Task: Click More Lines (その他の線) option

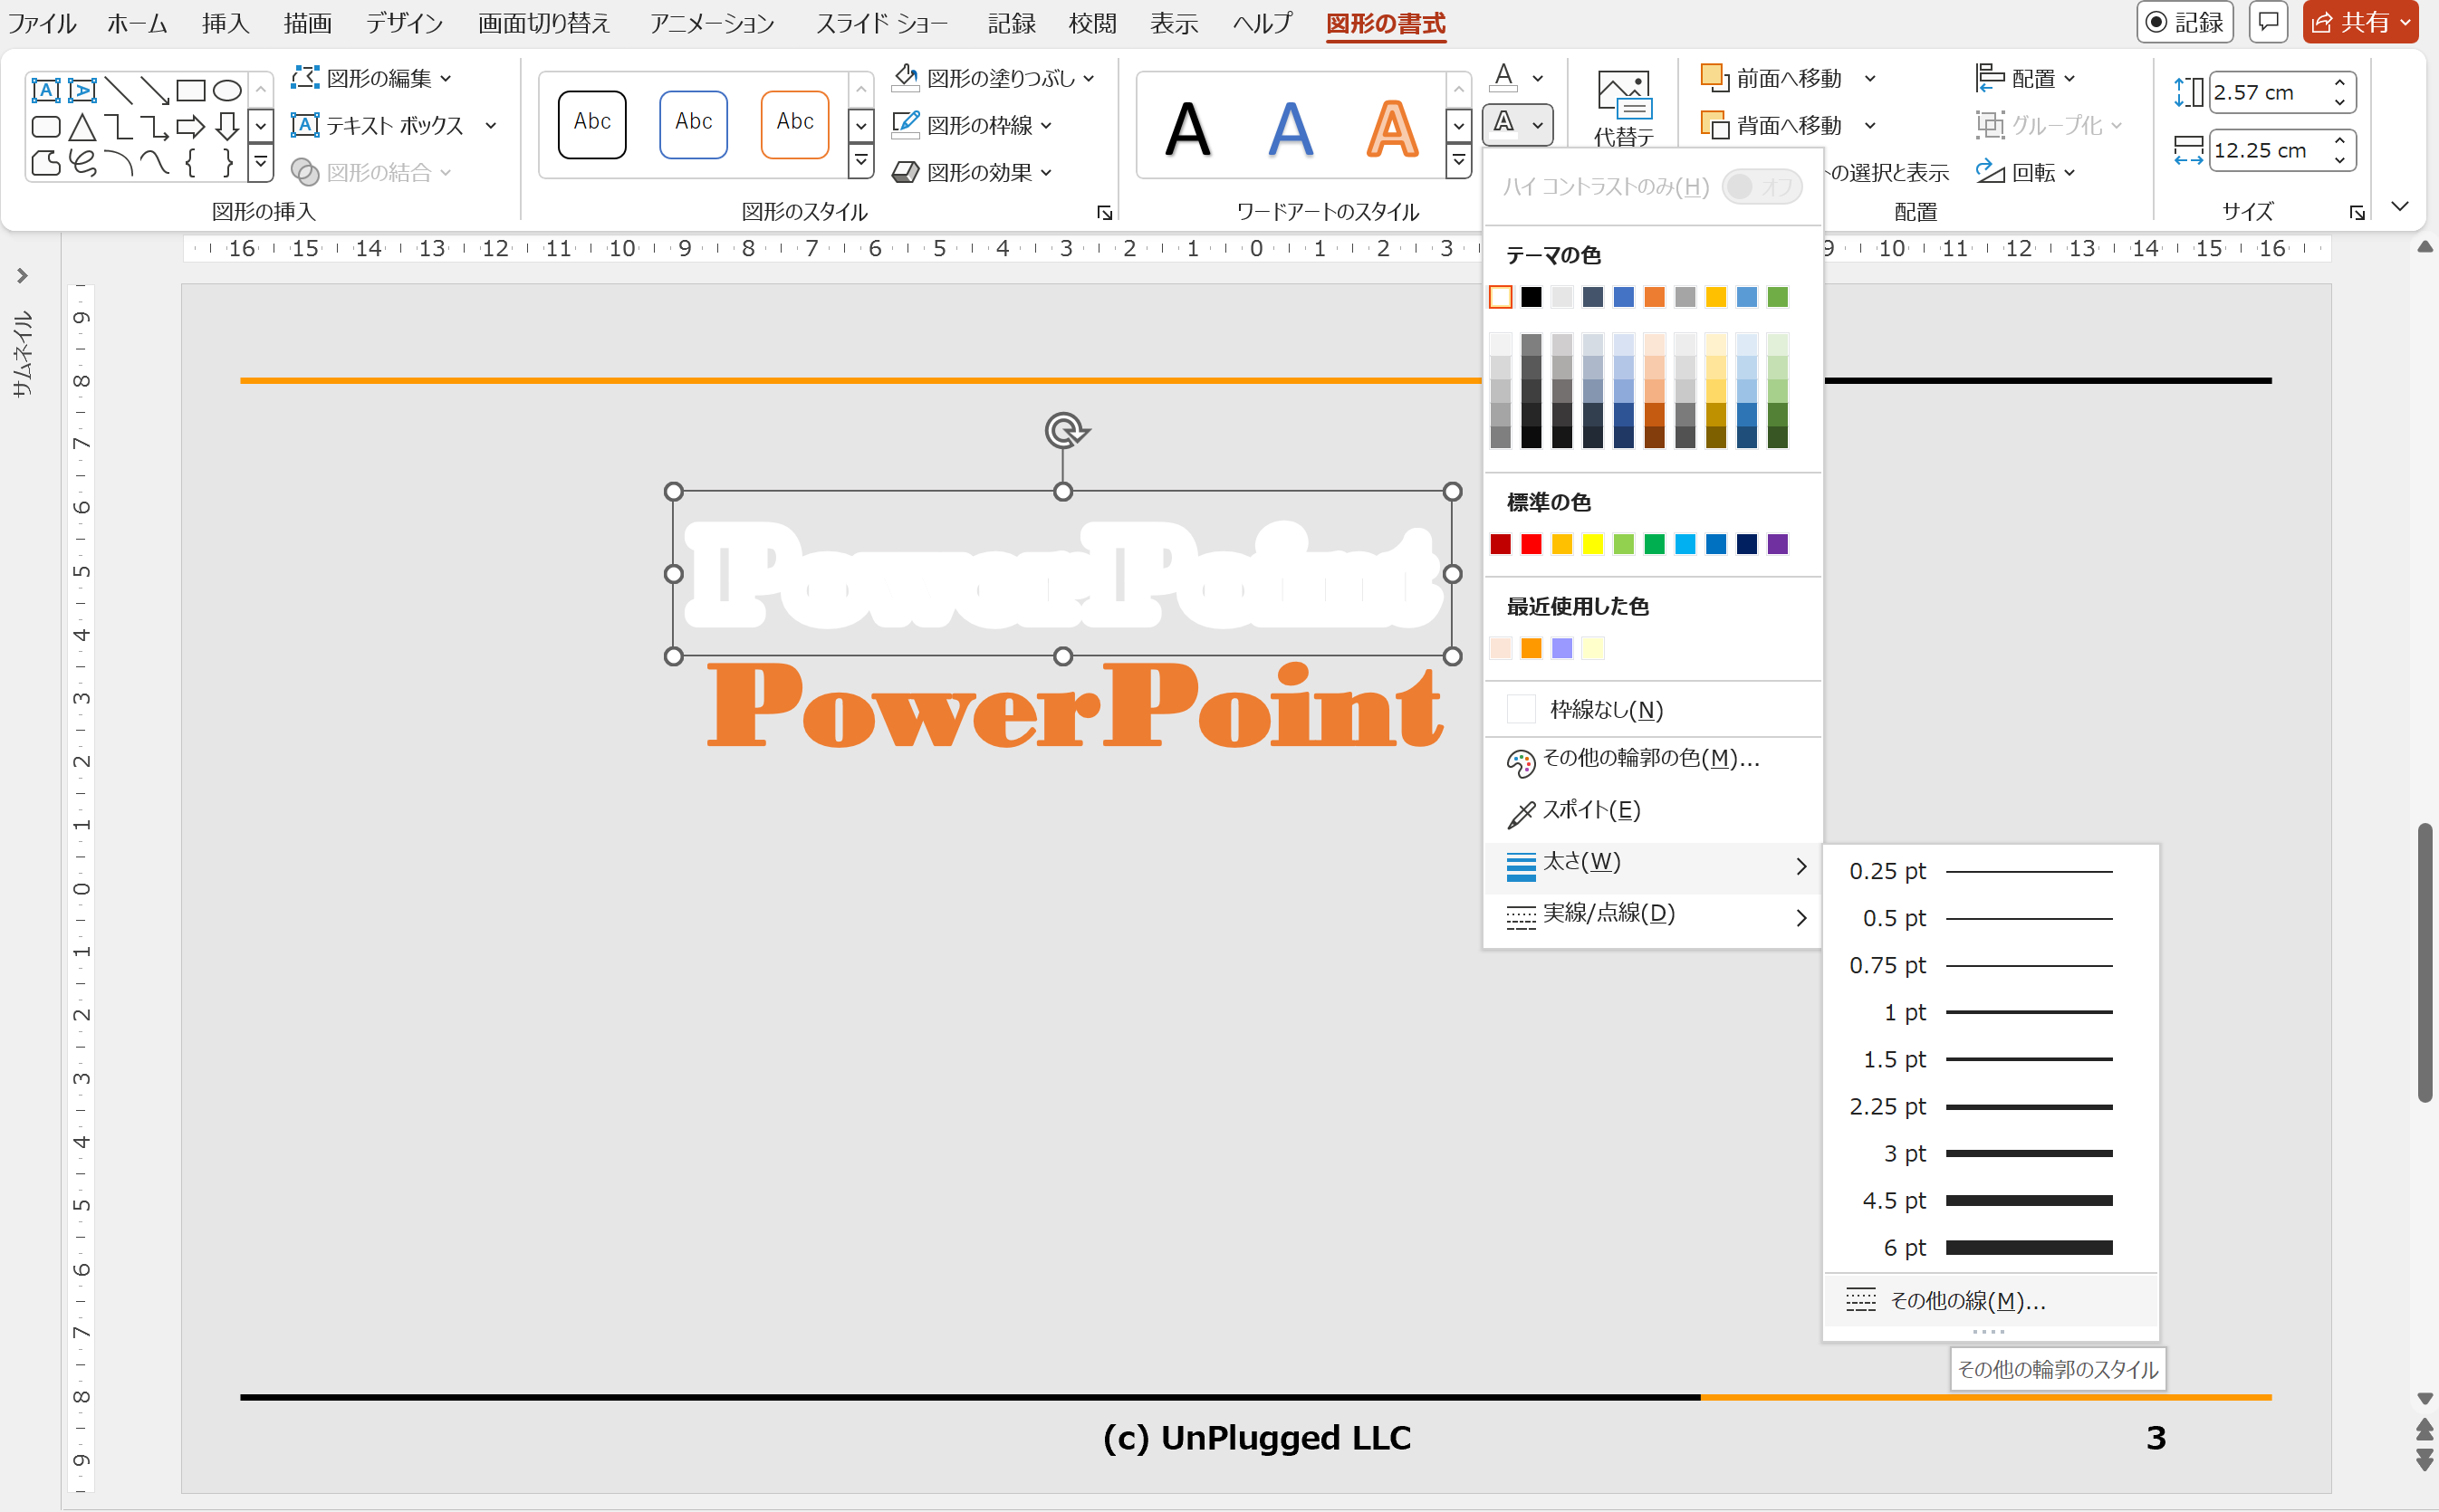Action: point(1967,1301)
